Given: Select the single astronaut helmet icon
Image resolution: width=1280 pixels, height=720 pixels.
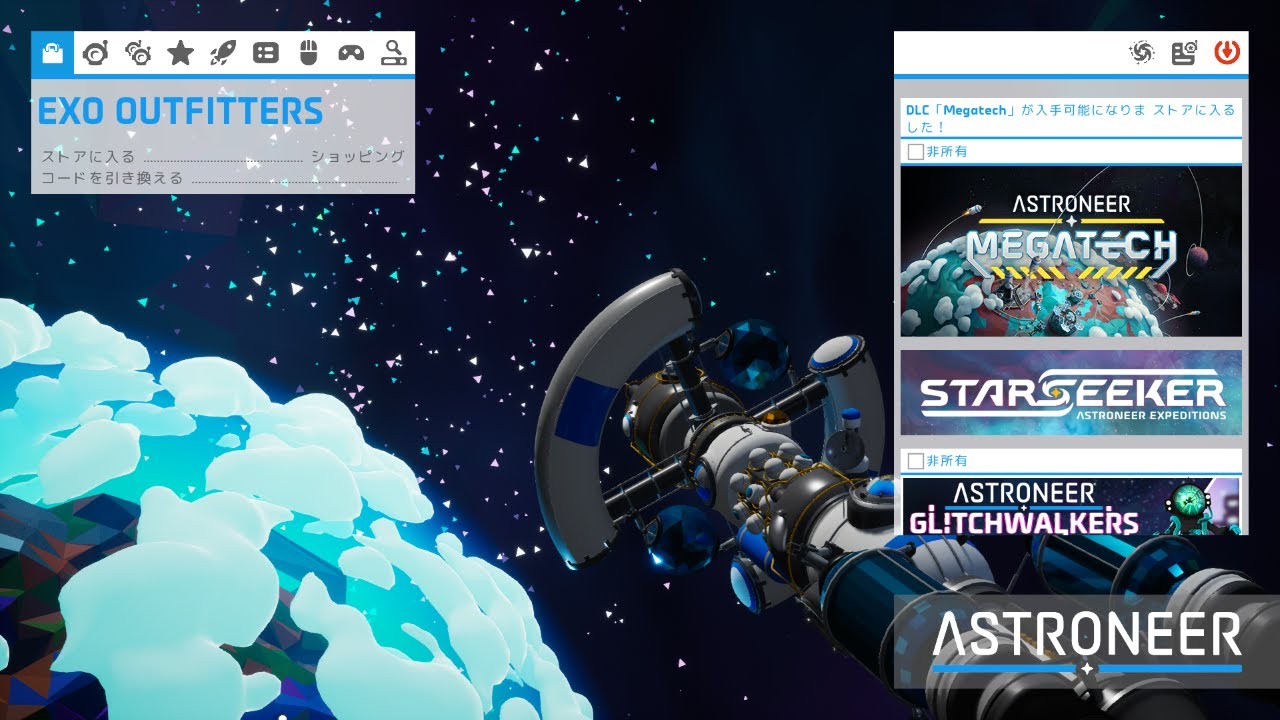Looking at the screenshot, I should tap(96, 53).
